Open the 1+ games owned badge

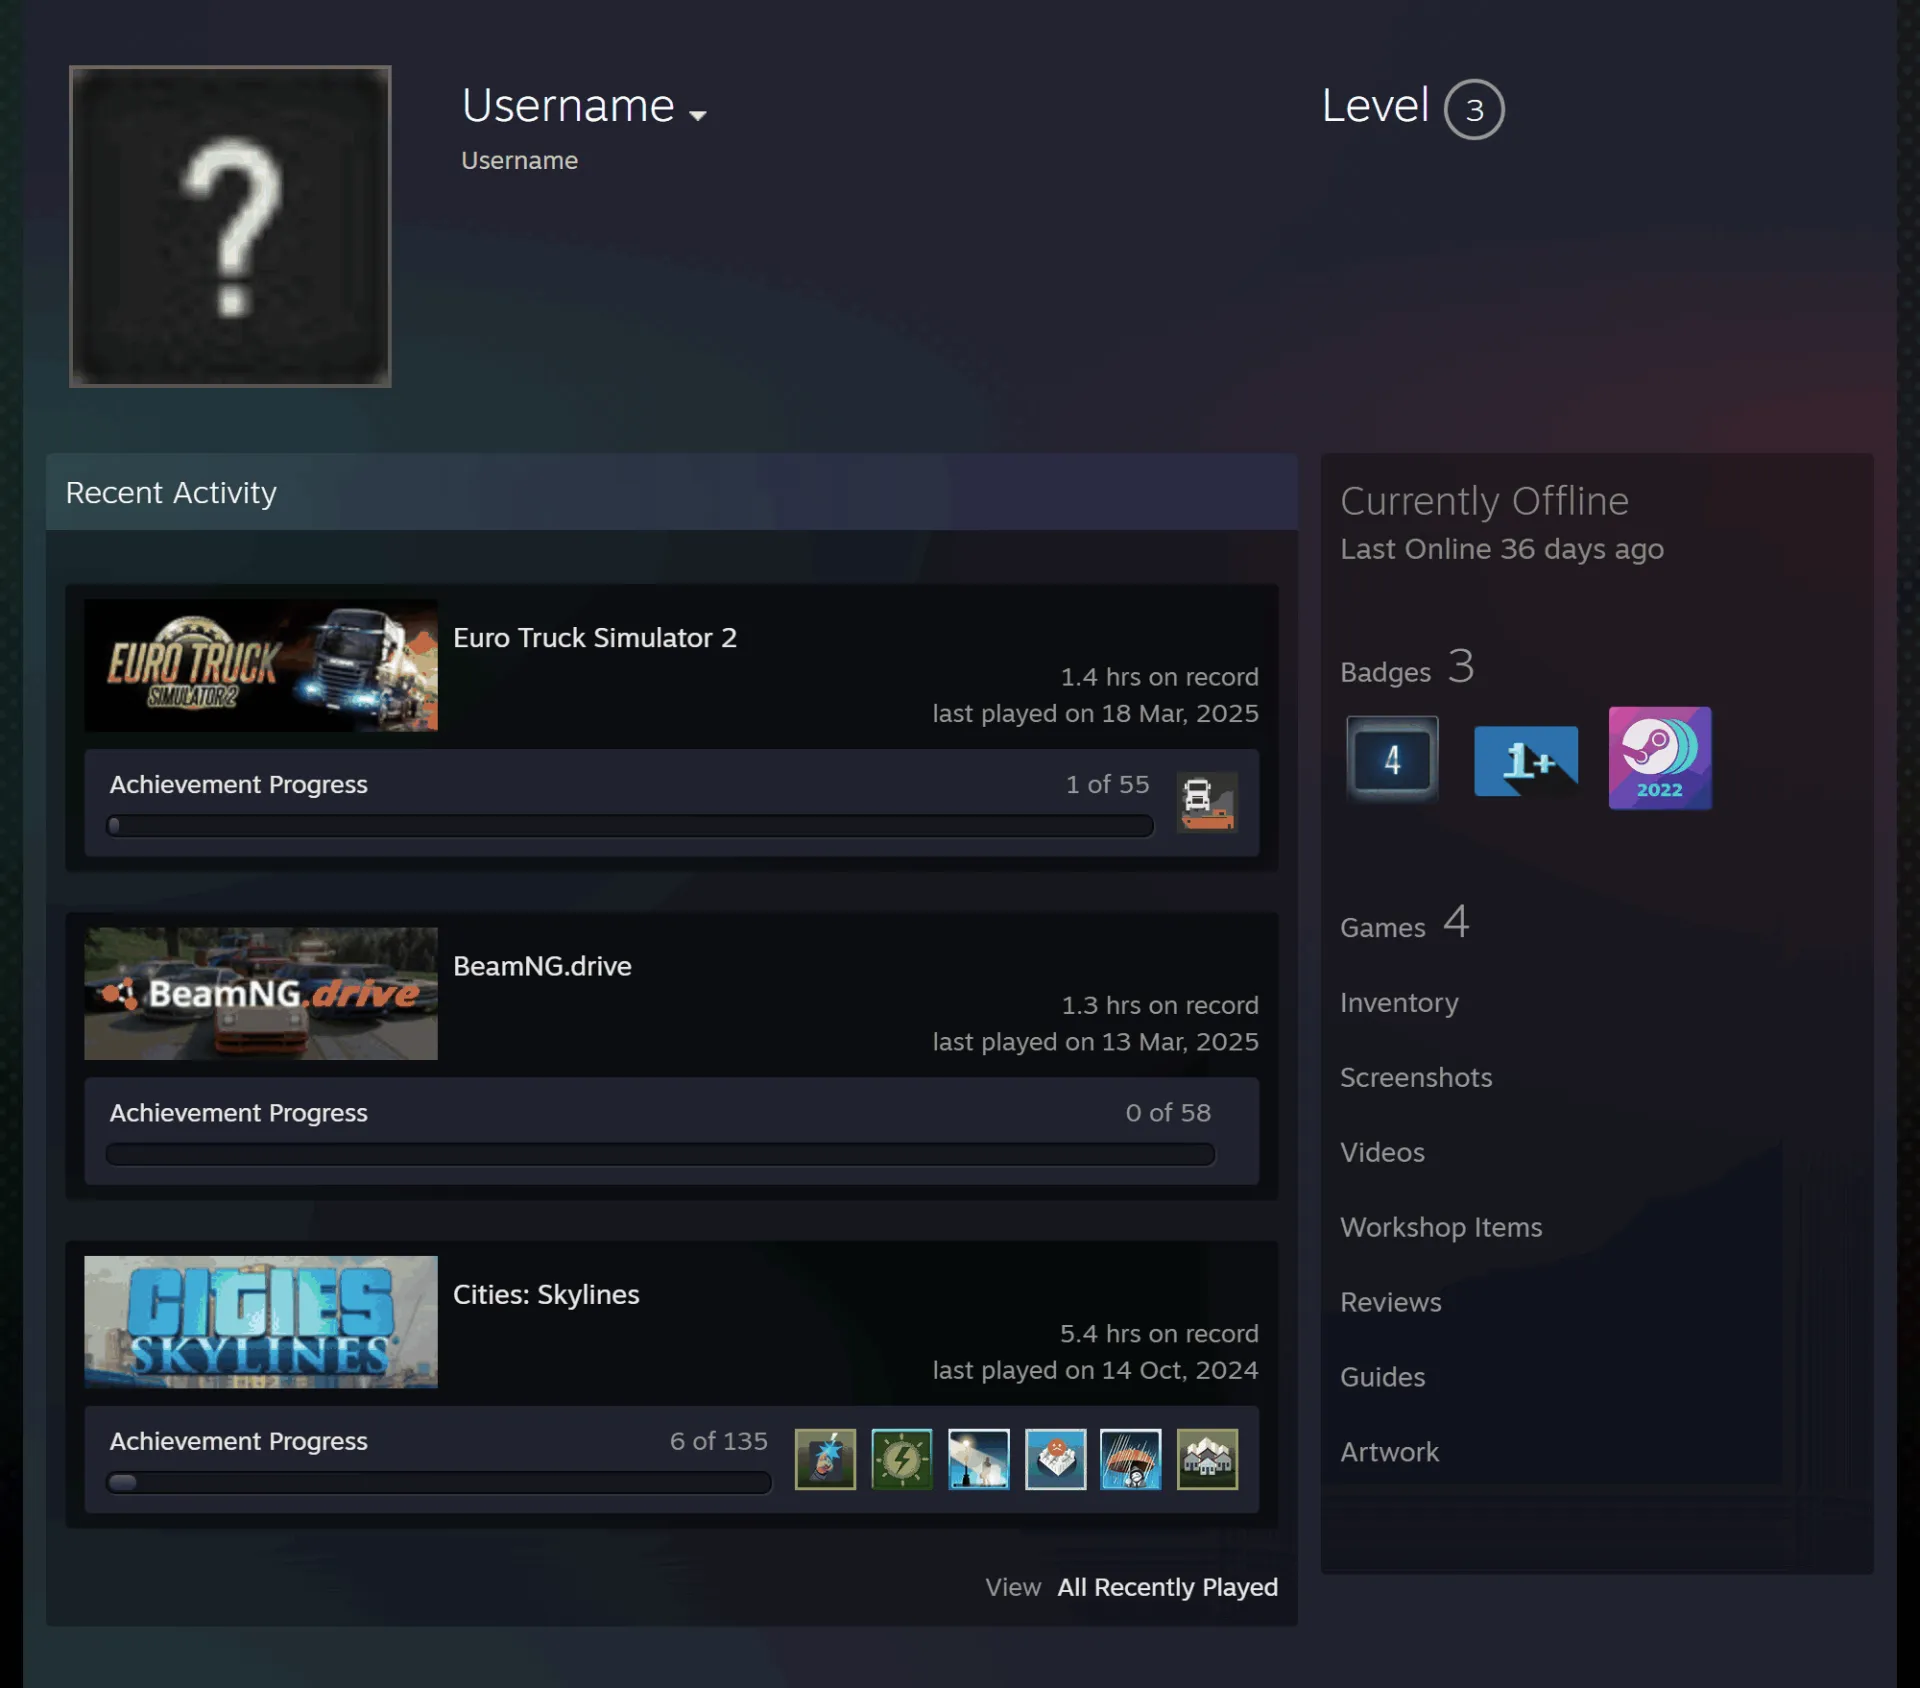coord(1526,761)
